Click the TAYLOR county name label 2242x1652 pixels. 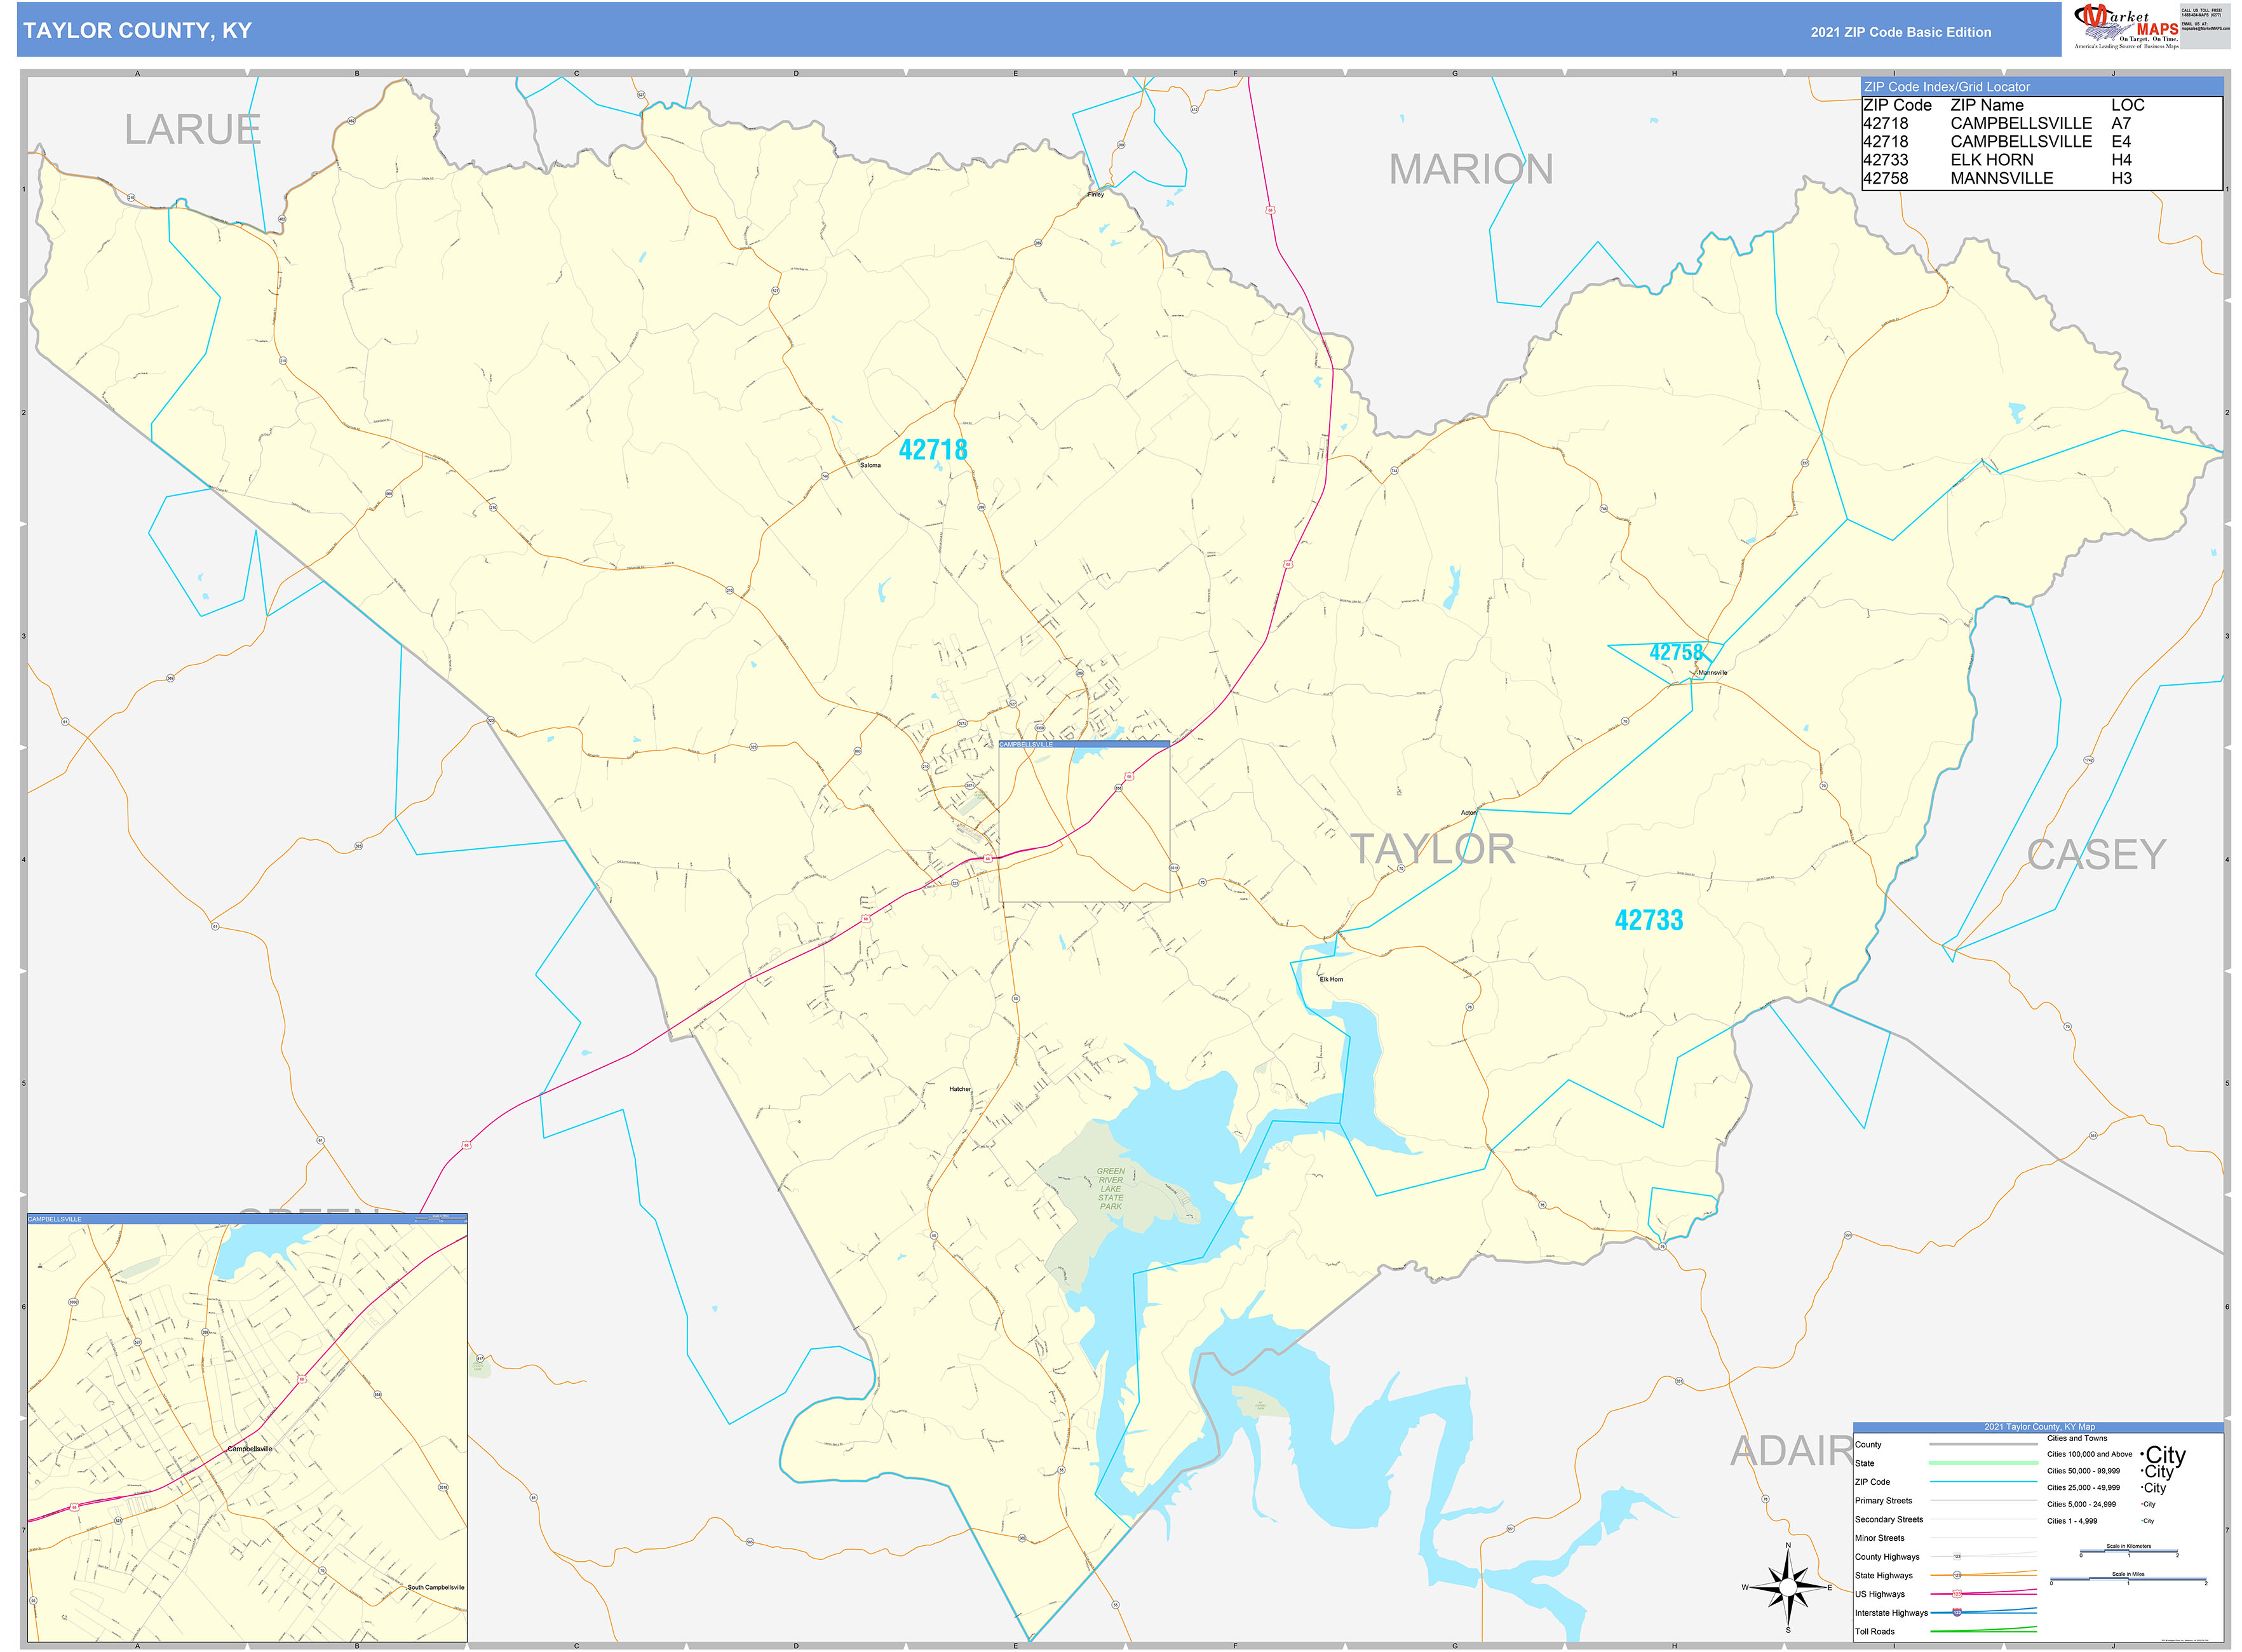[x=1432, y=849]
